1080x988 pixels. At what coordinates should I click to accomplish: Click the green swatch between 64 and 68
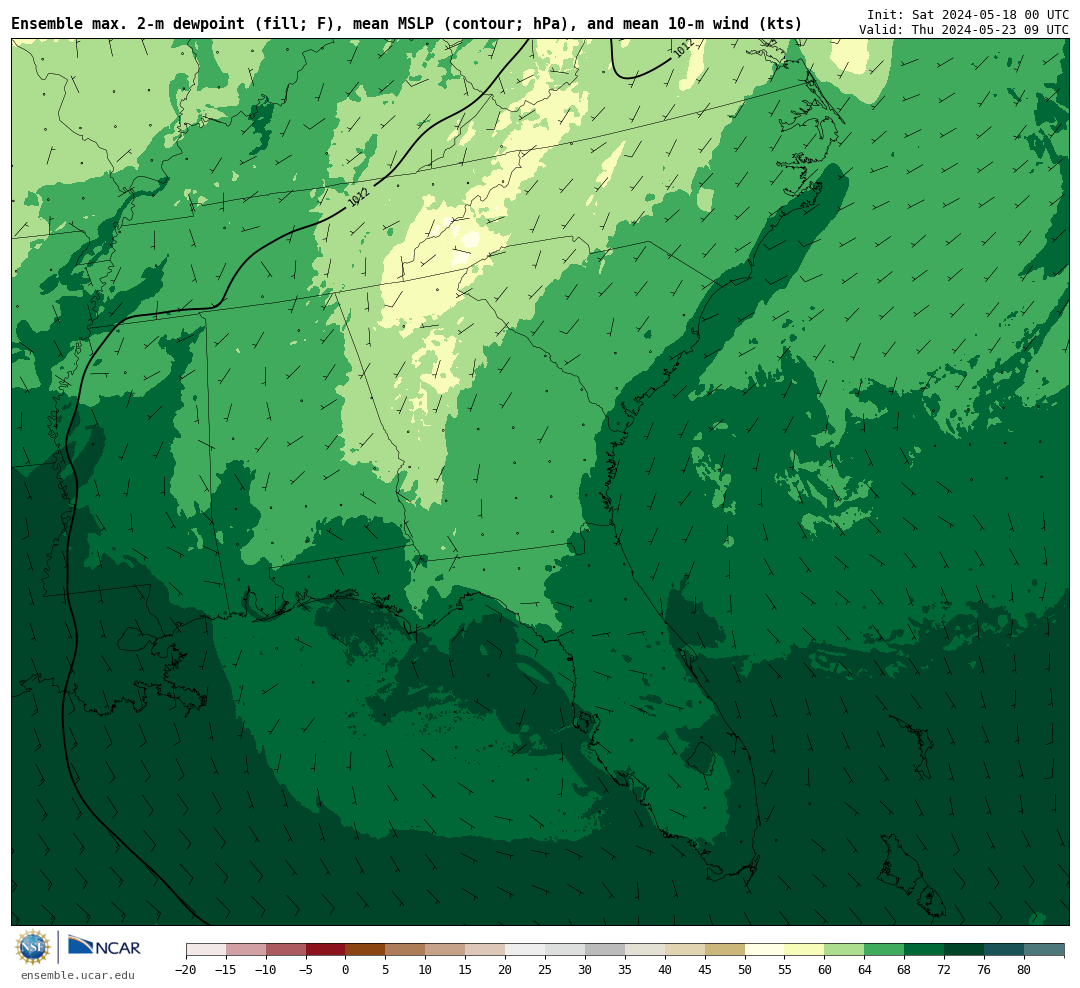coord(885,950)
